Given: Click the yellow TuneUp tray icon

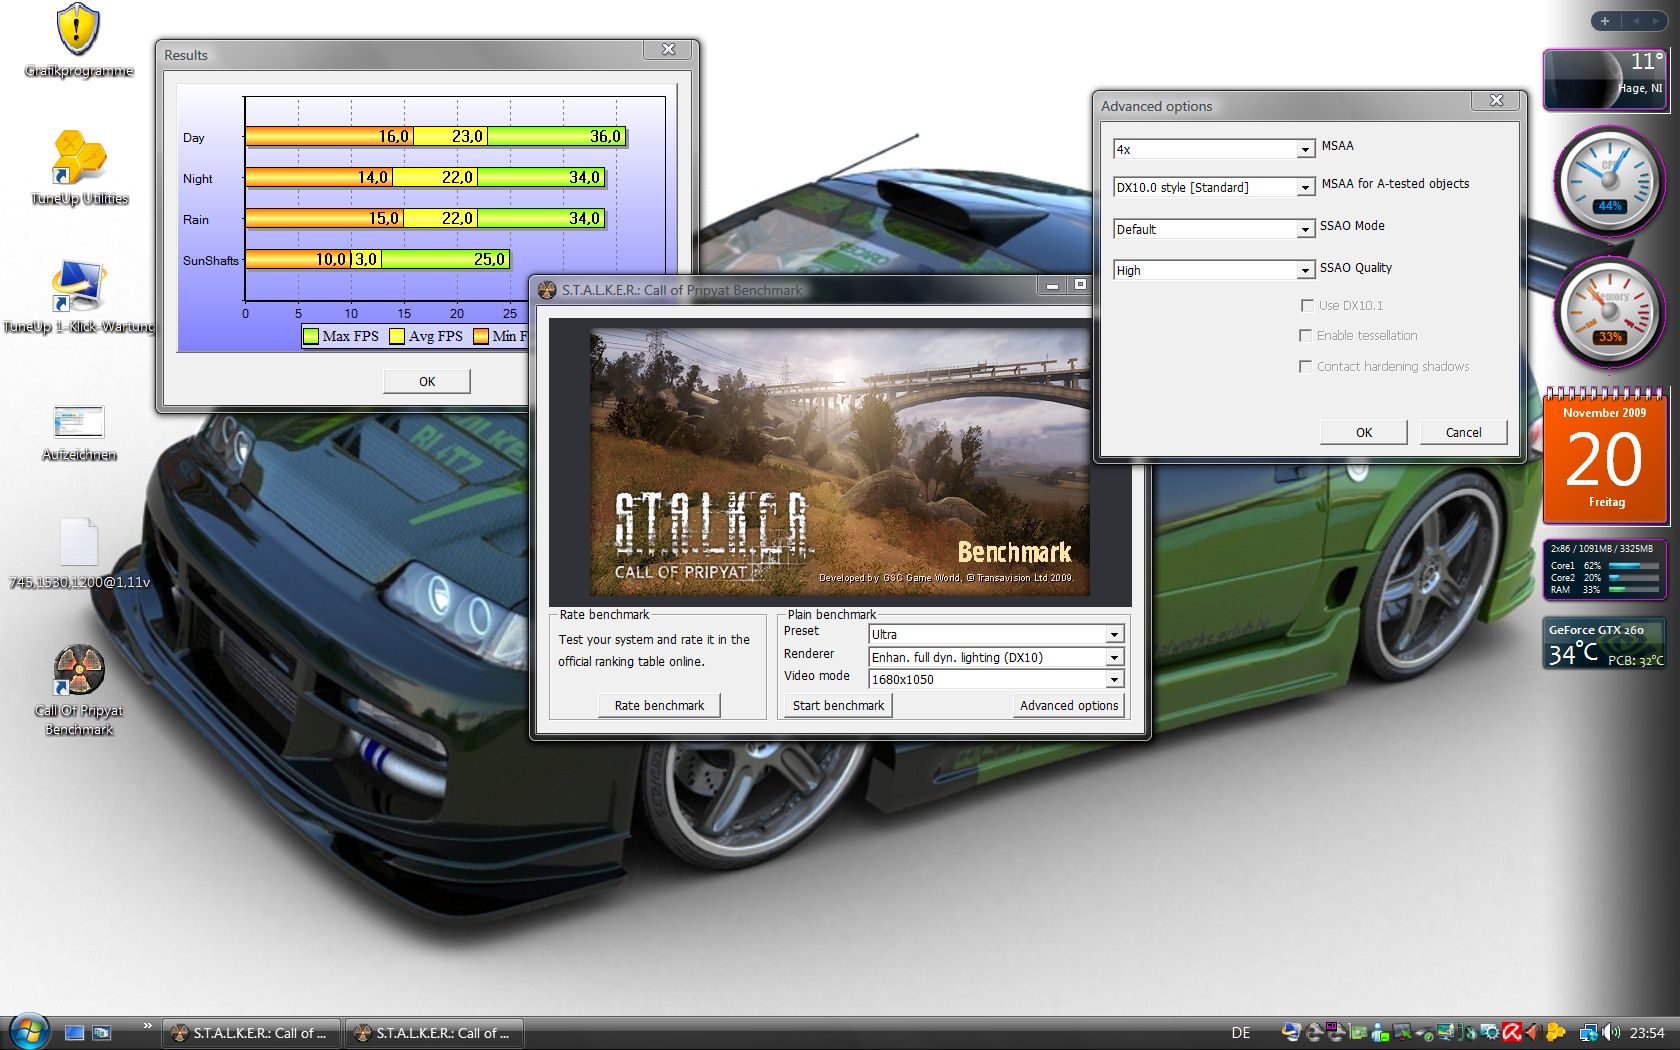Looking at the screenshot, I should [1555, 1033].
